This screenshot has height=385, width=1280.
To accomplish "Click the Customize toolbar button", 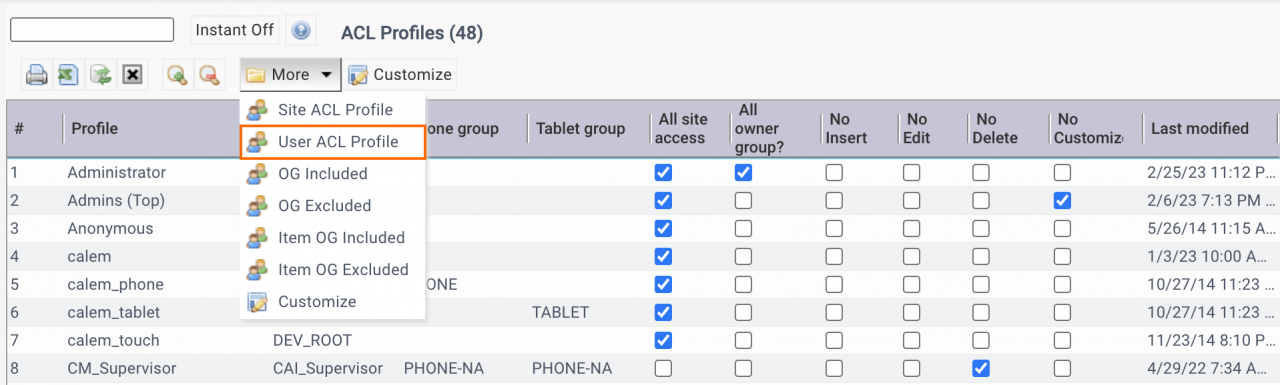I will tap(400, 74).
